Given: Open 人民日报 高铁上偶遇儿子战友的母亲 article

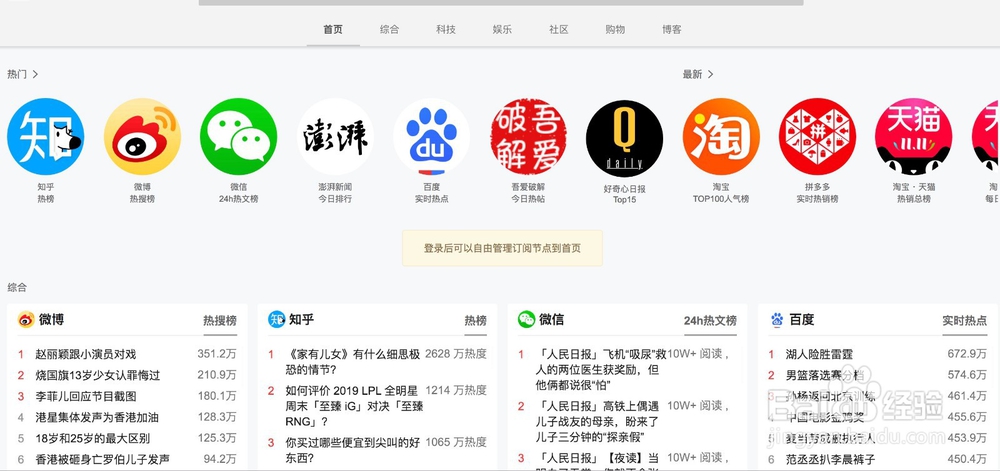Looking at the screenshot, I should click(598, 421).
